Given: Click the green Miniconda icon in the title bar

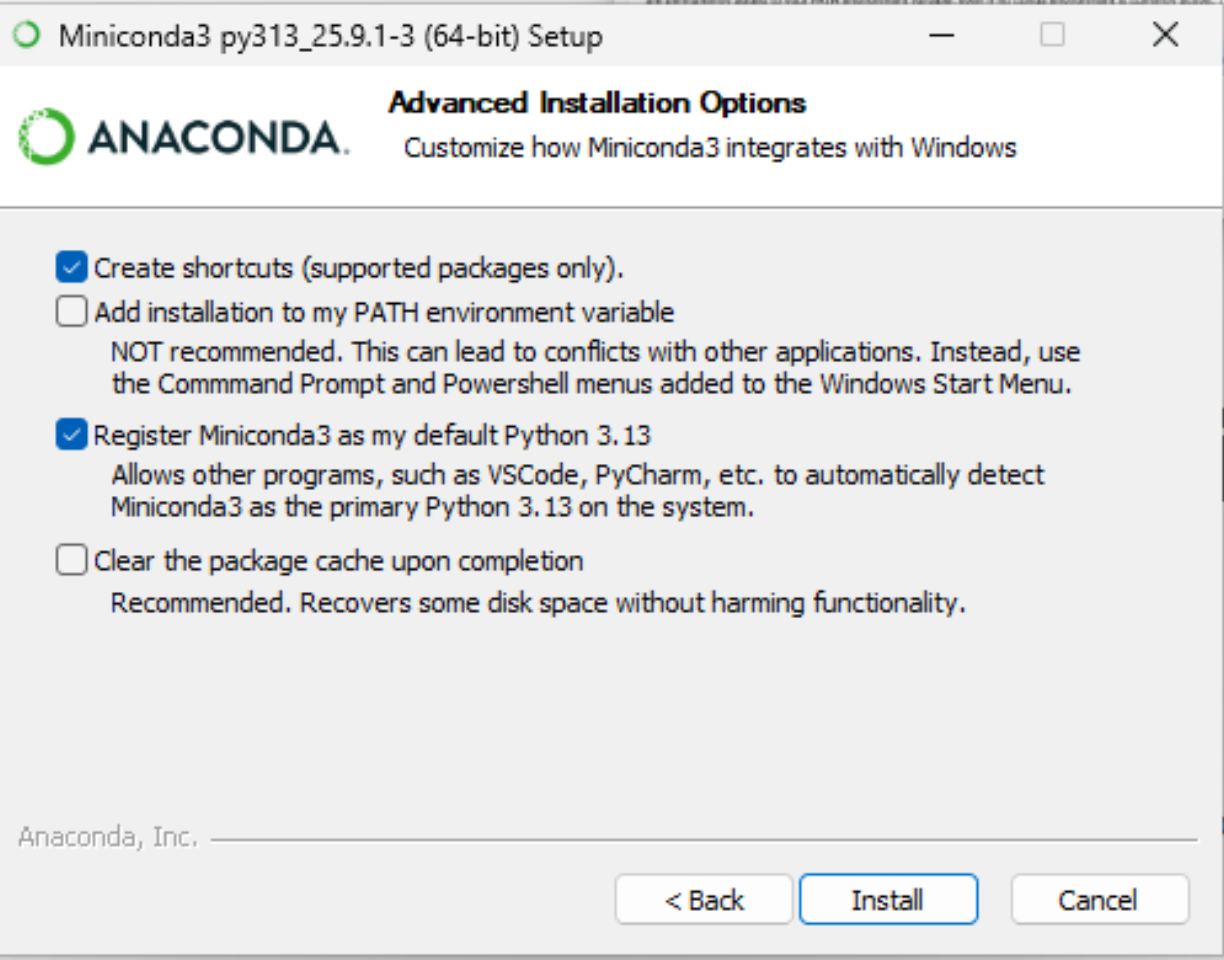Looking at the screenshot, I should tap(26, 34).
